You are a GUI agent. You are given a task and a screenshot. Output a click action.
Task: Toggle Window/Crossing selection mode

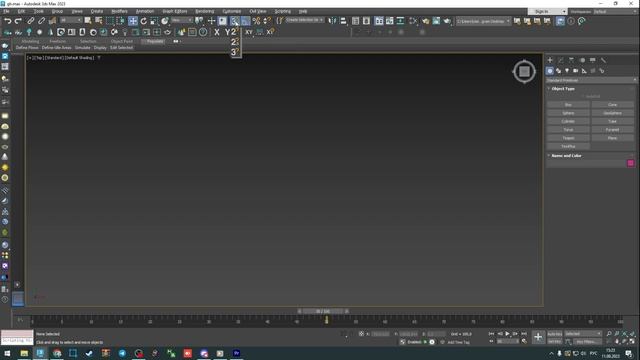[120, 21]
